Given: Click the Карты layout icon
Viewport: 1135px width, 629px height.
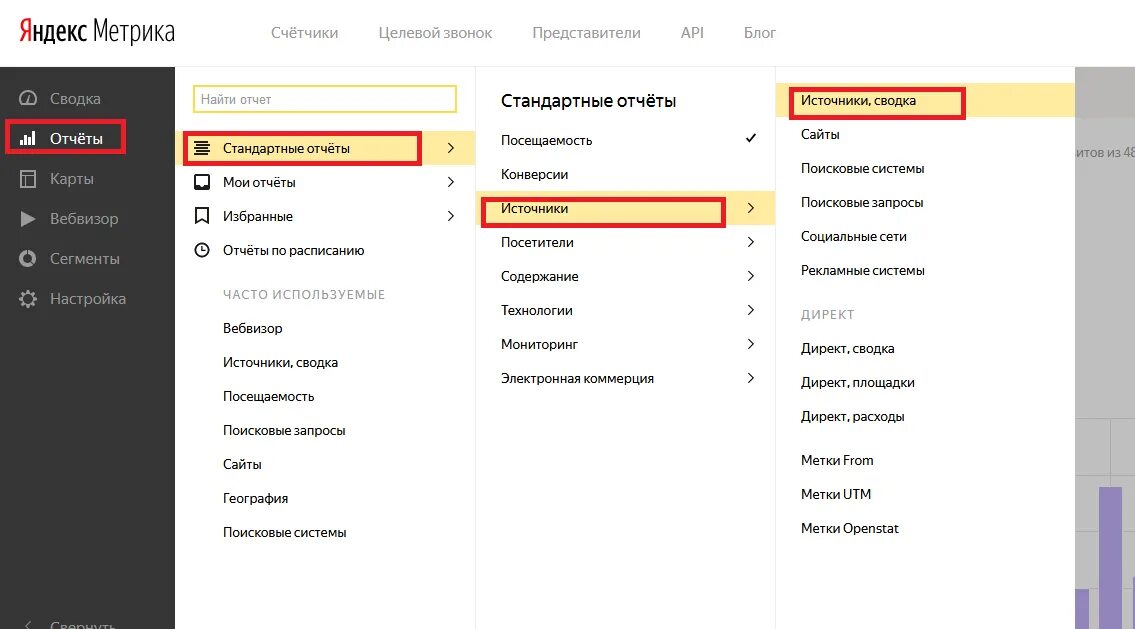Looking at the screenshot, I should pos(28,179).
